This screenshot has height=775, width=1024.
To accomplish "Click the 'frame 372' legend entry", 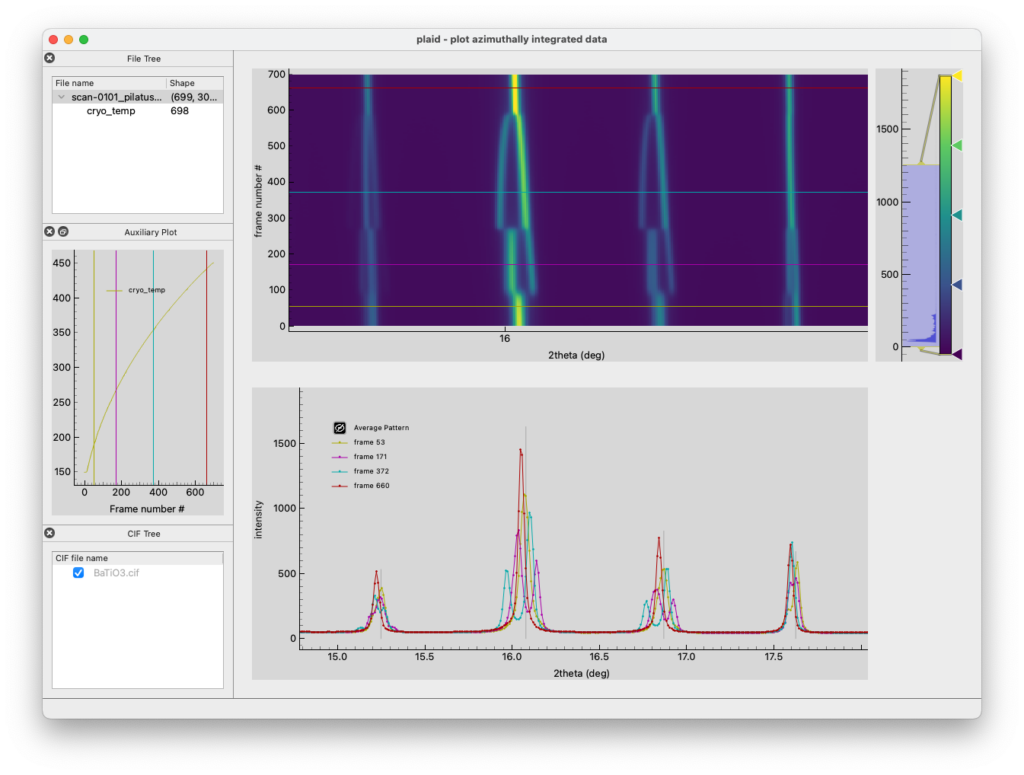I will click(x=360, y=471).
